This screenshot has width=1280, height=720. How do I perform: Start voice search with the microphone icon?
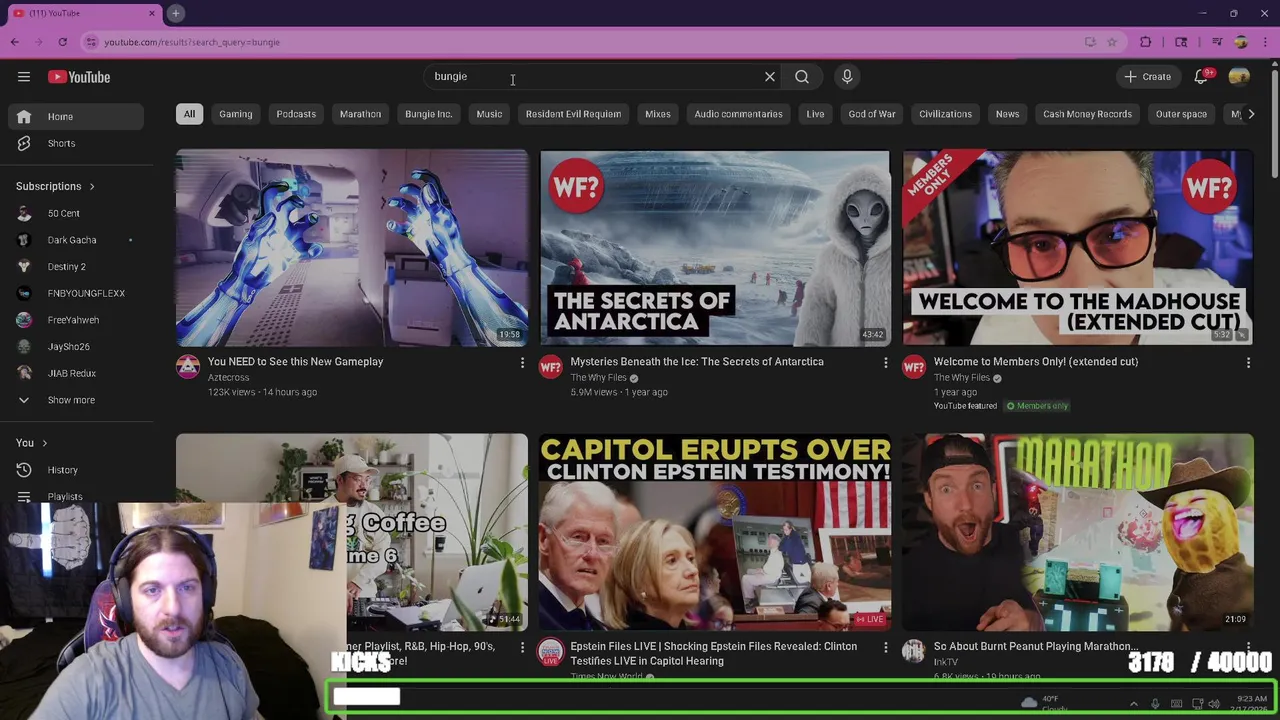coord(847,77)
